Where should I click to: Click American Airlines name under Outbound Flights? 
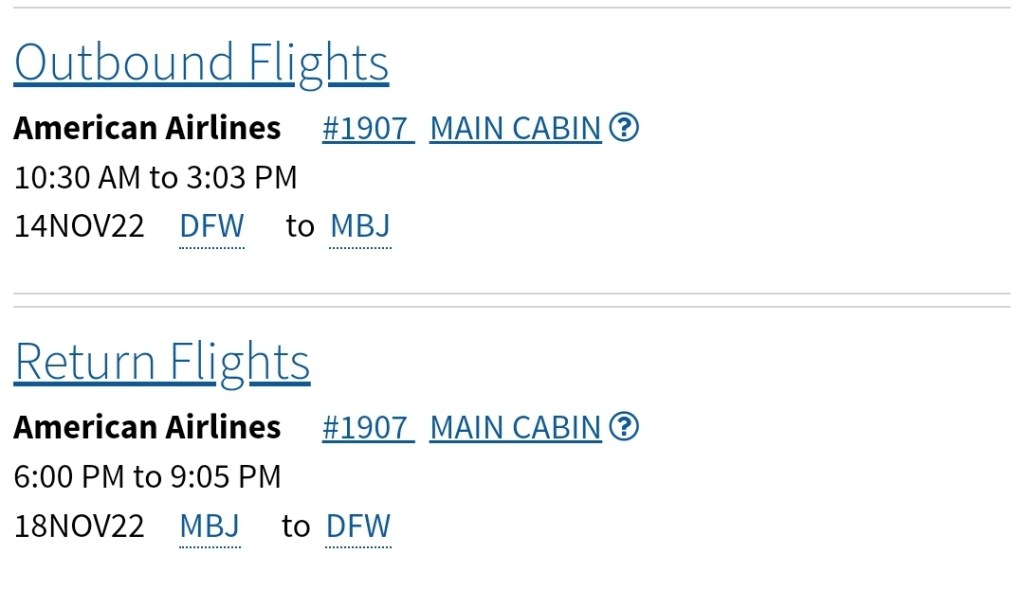pyautogui.click(x=147, y=128)
